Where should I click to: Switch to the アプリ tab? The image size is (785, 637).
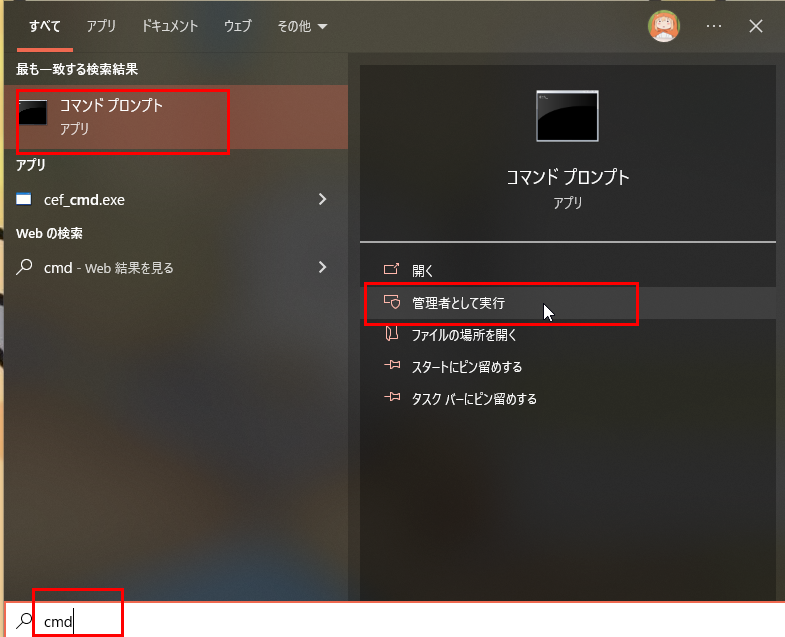101,26
